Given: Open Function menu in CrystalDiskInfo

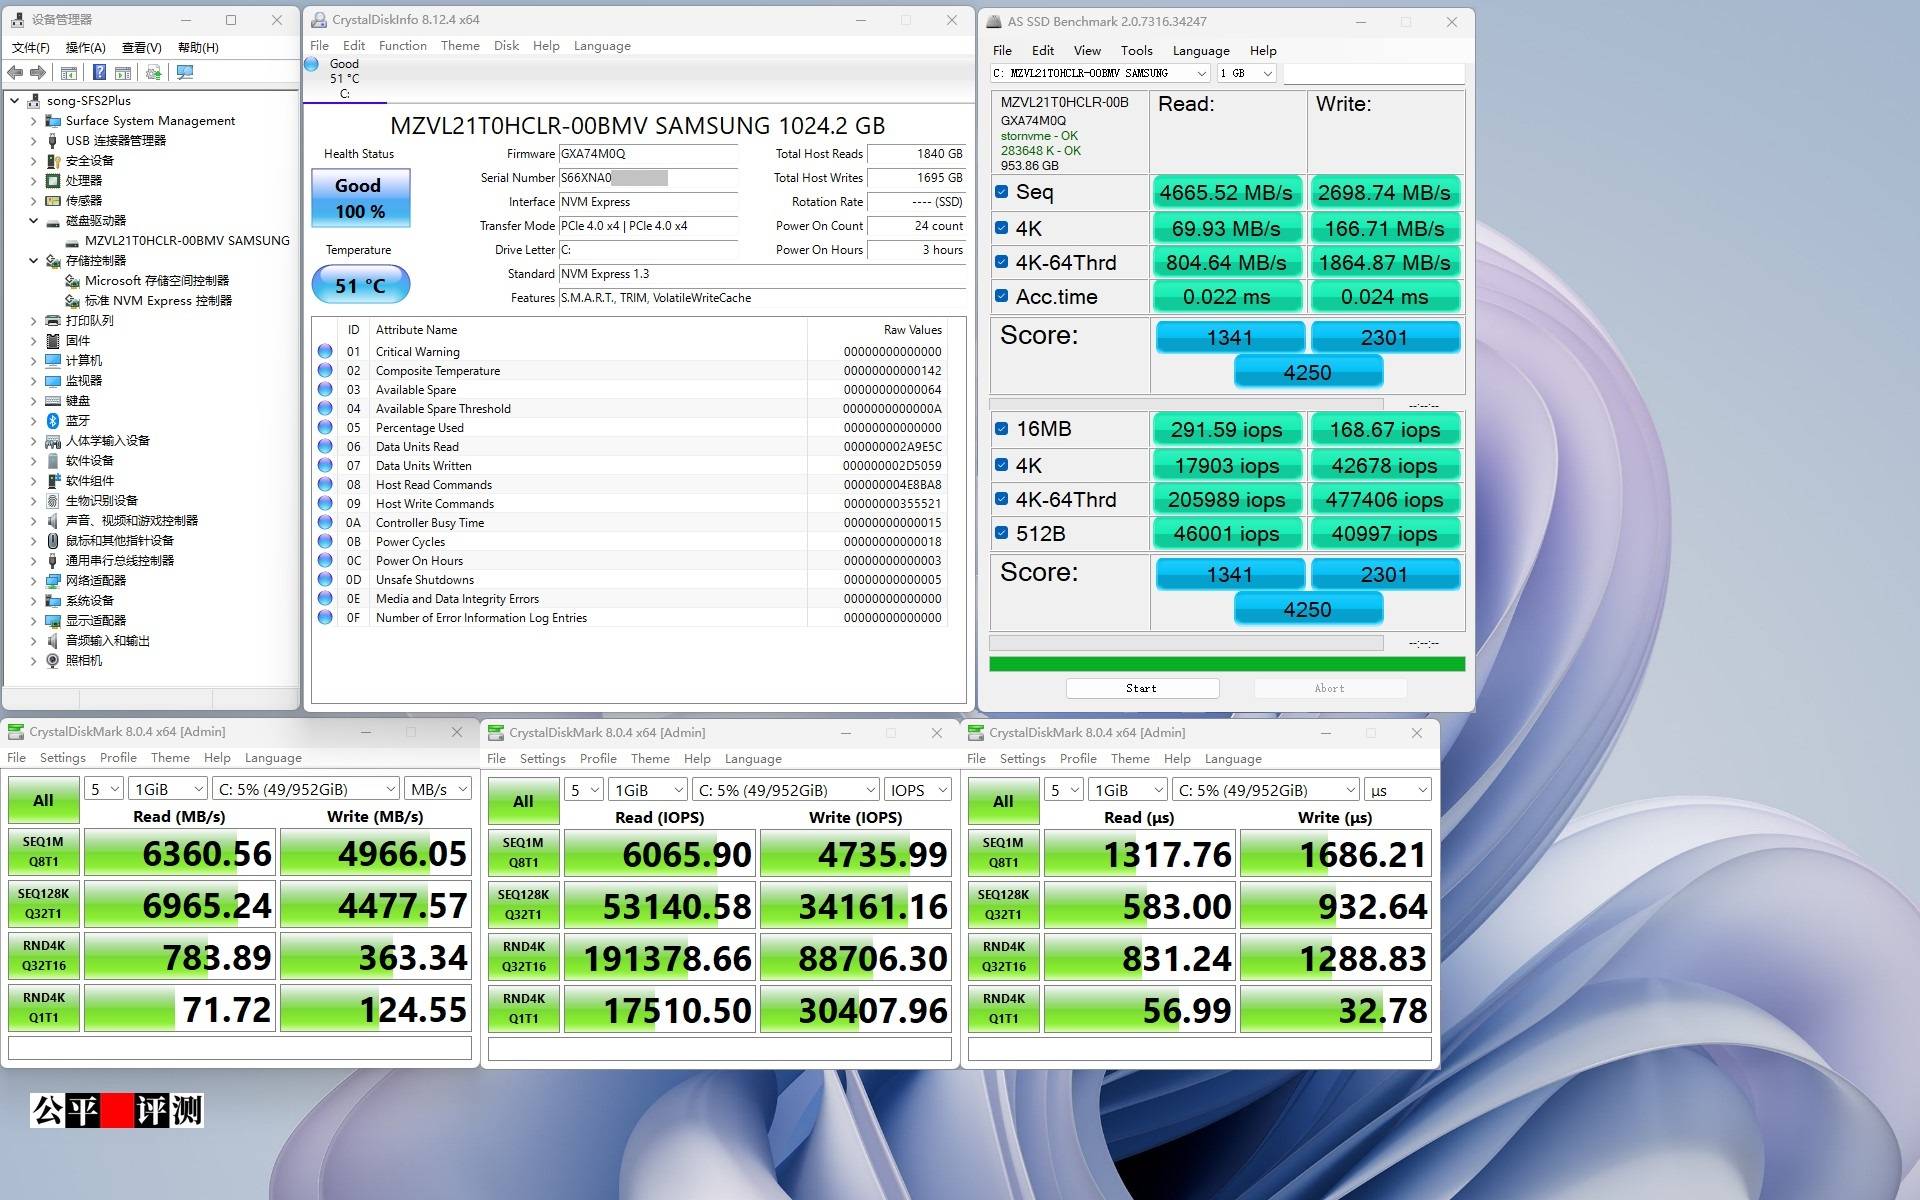Looking at the screenshot, I should [x=402, y=46].
